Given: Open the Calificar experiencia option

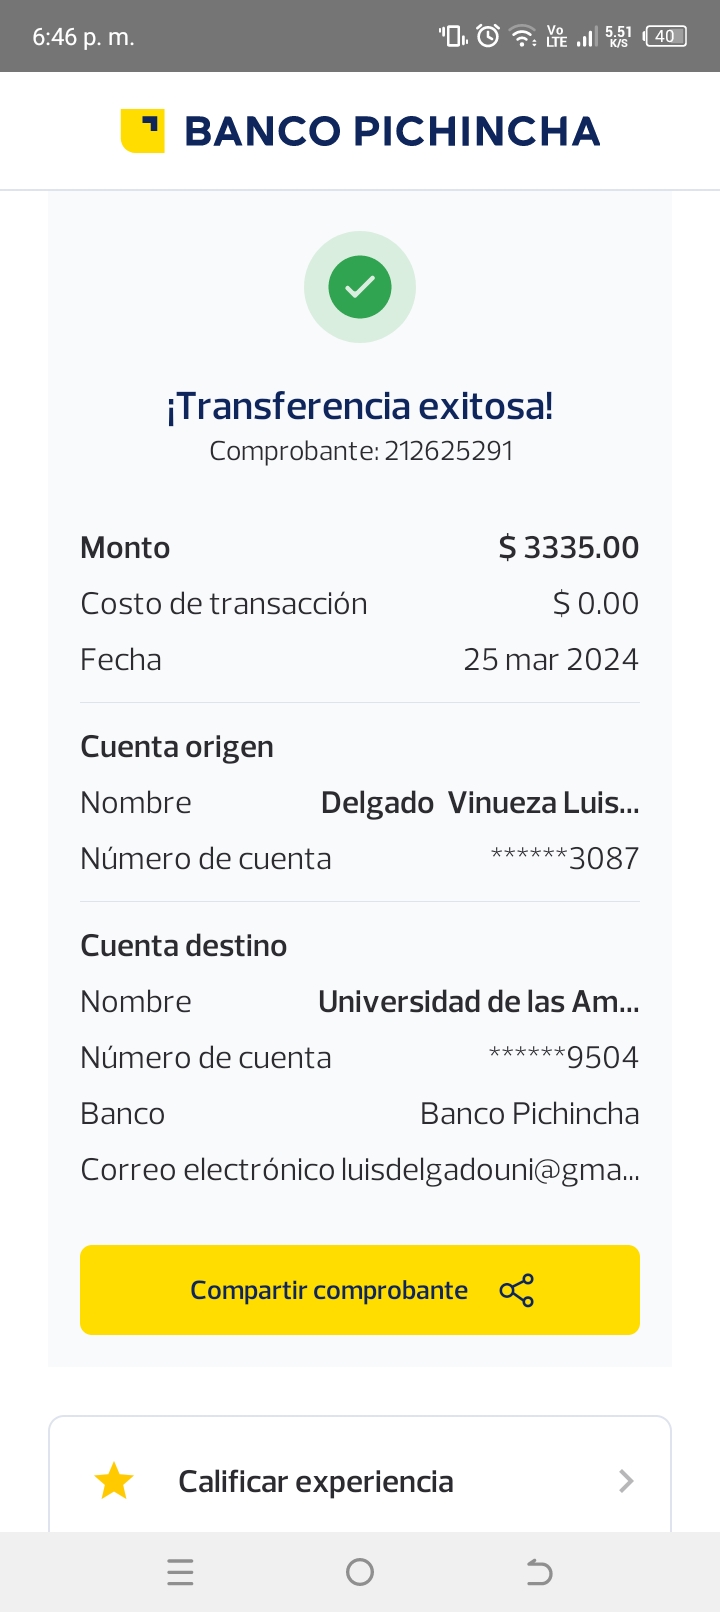Looking at the screenshot, I should [316, 1481].
